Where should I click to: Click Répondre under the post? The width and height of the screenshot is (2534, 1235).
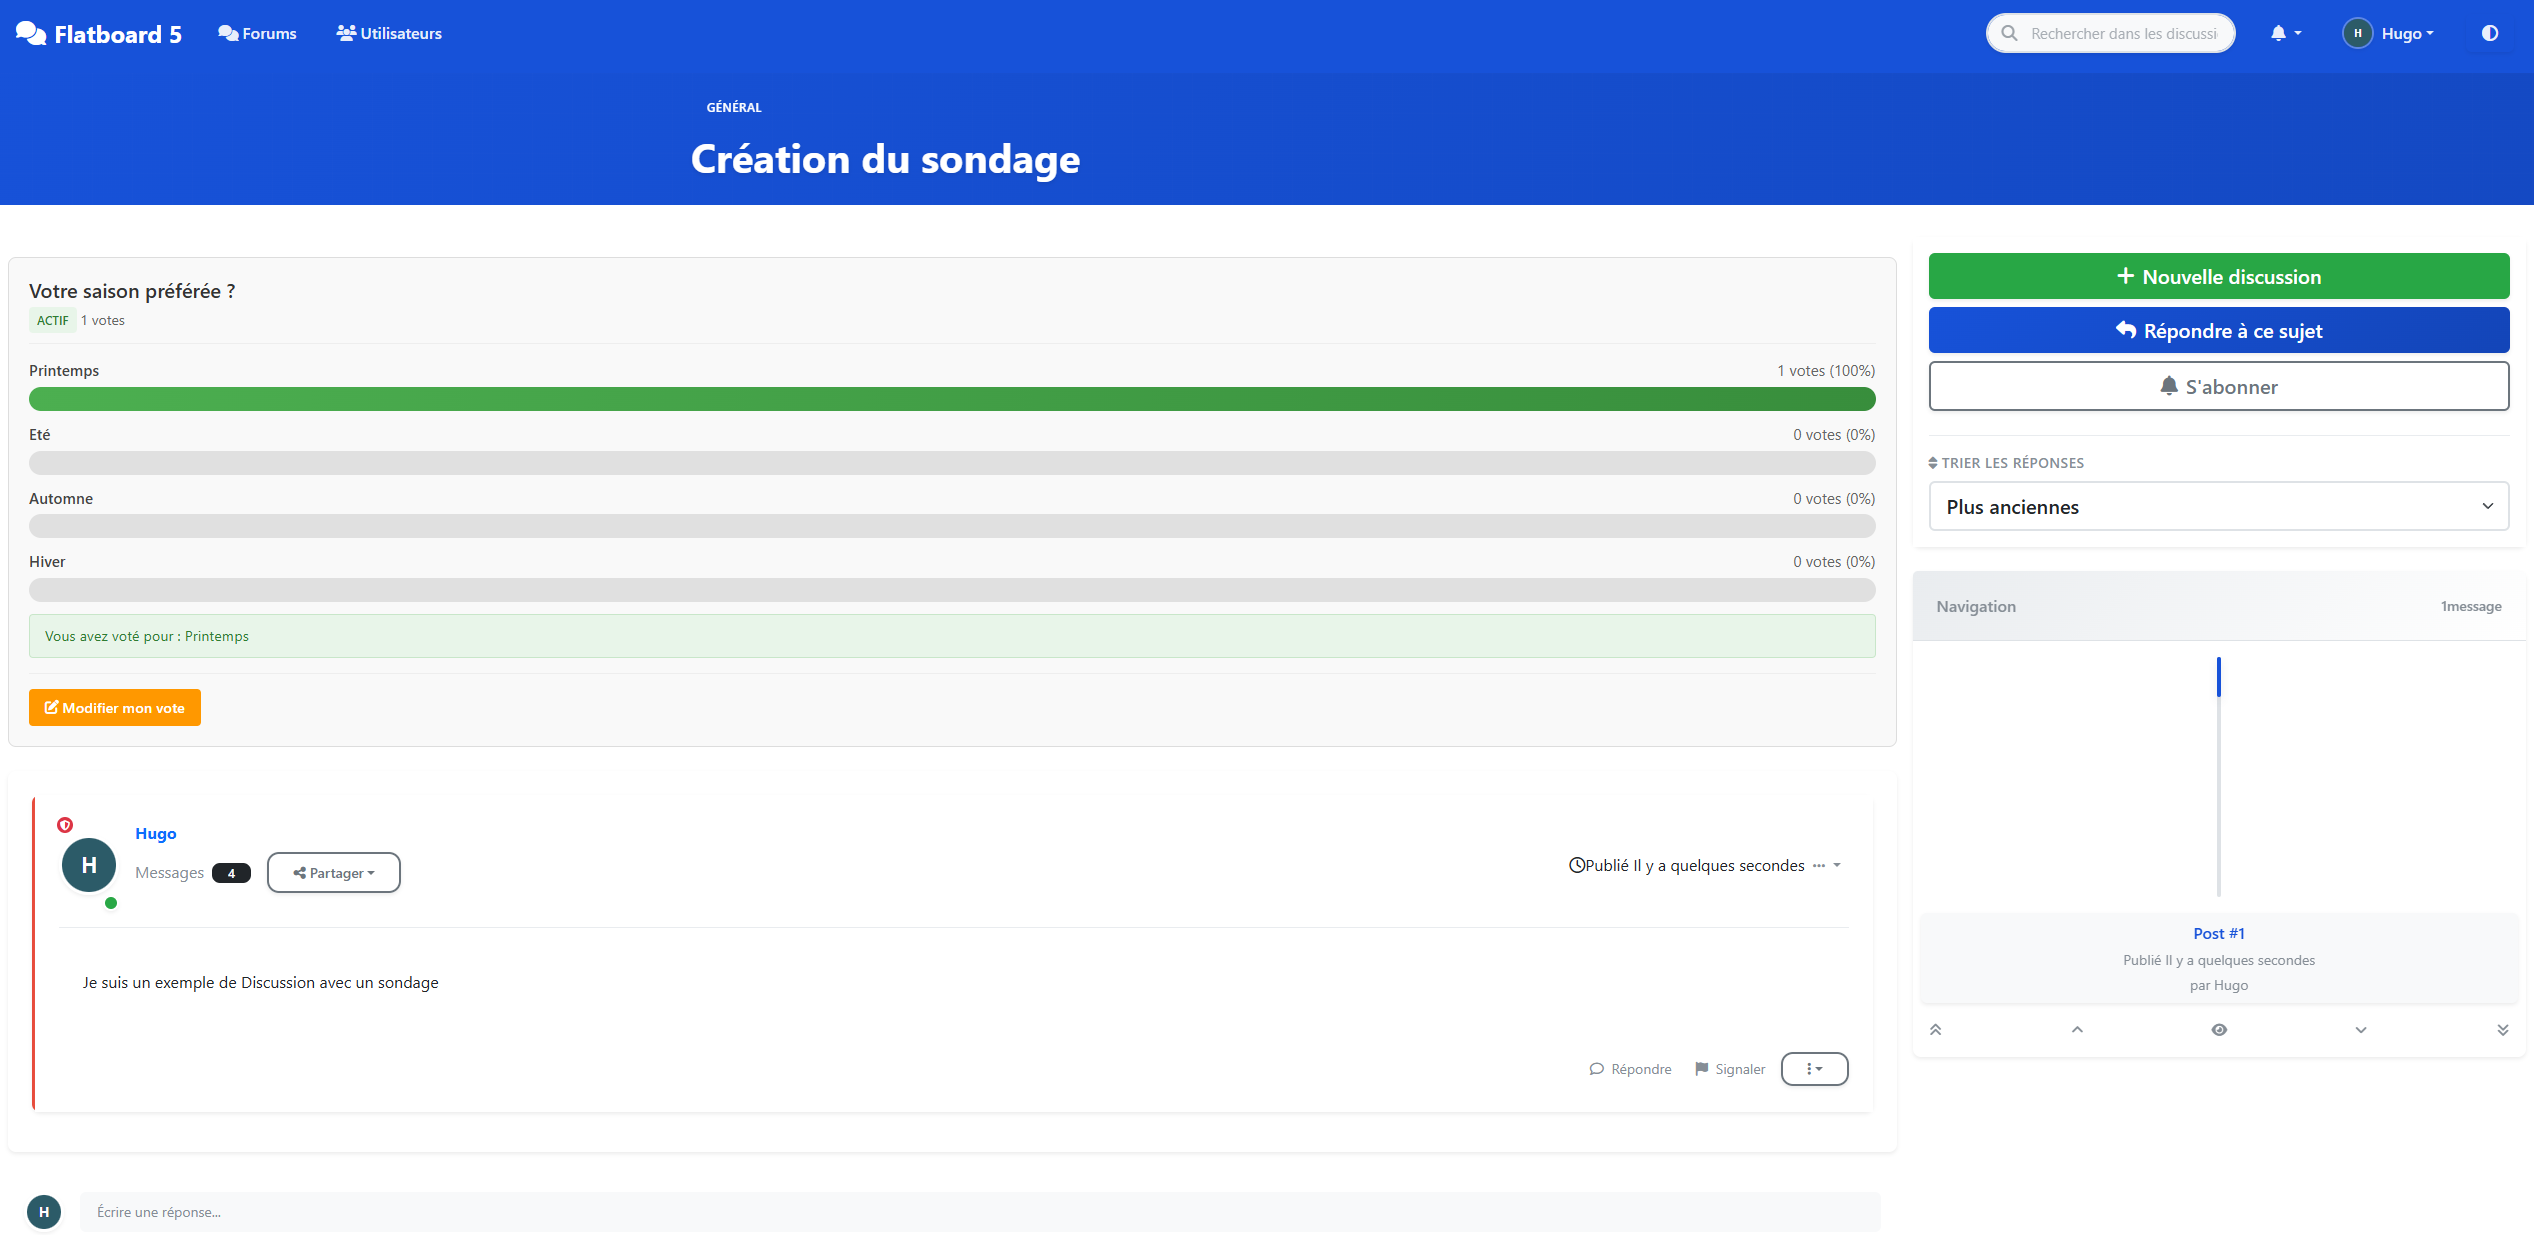[x=1630, y=1069]
